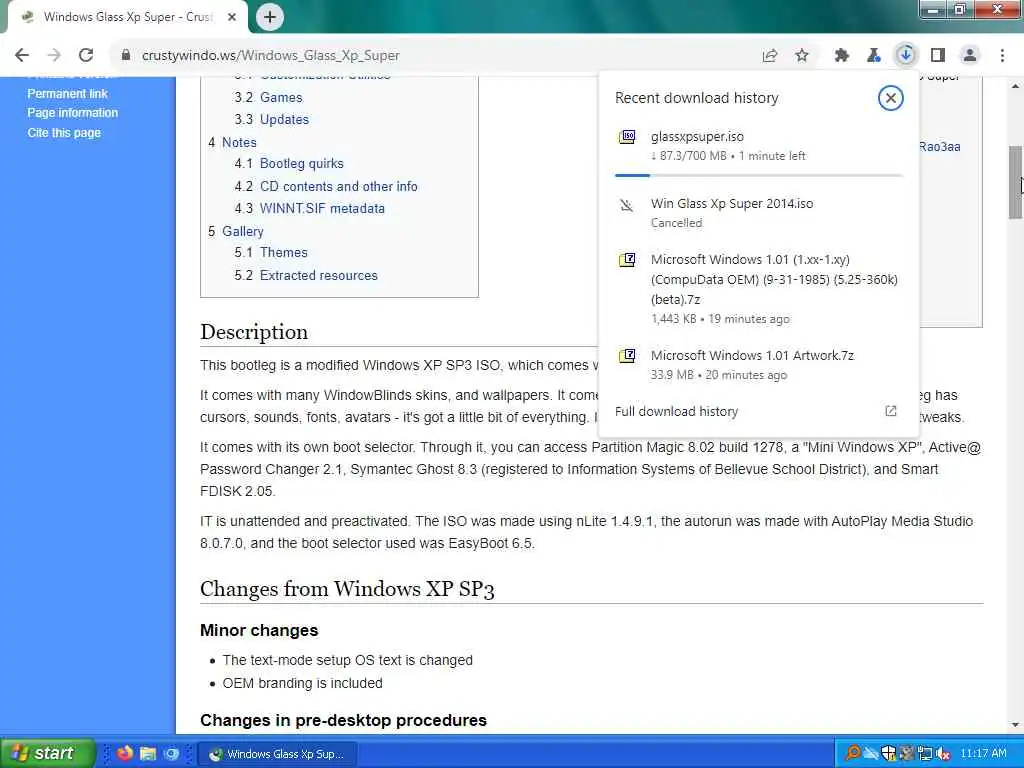Close the Windows Glass Xp Super tab
Image resolution: width=1024 pixels, height=768 pixels.
click(232, 17)
